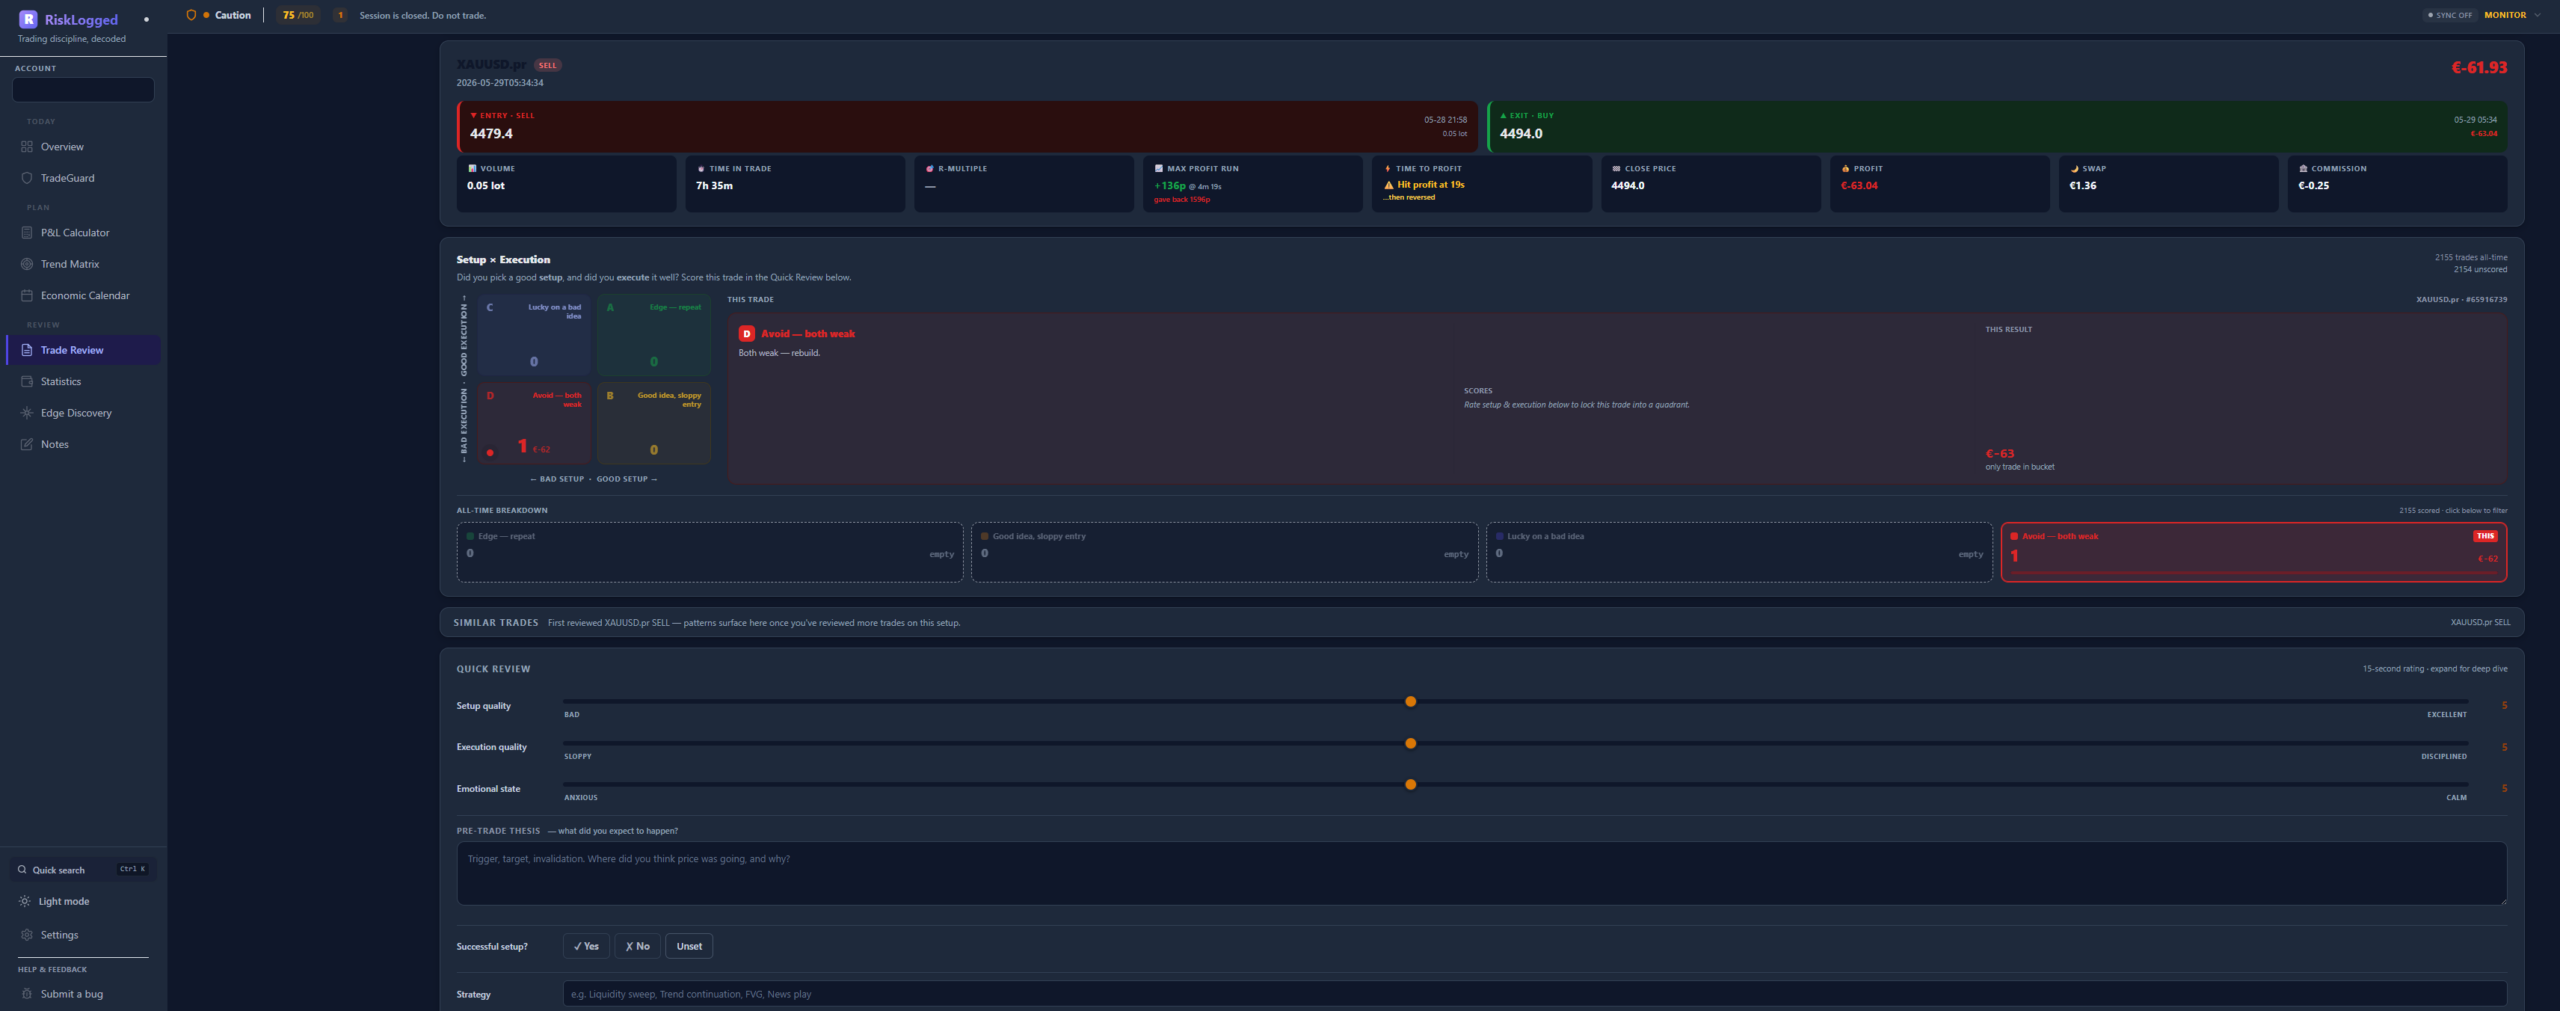Click quadrant A Edge — repeat
Screen dimensions: 2560x1011
(x=654, y=335)
